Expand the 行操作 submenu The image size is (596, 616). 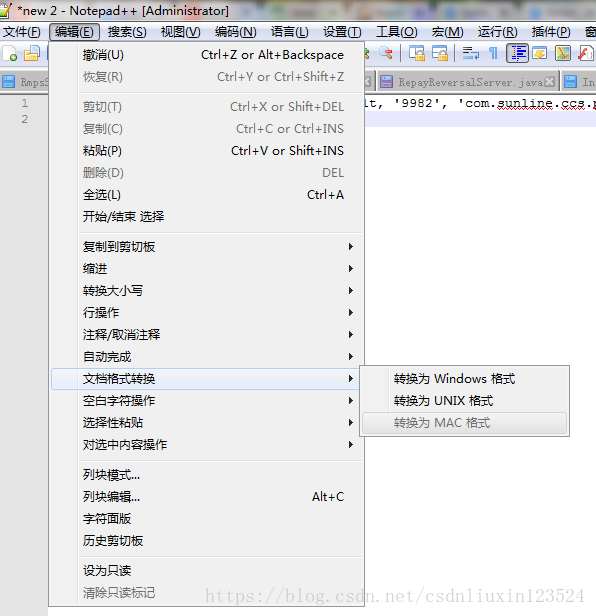coord(207,313)
